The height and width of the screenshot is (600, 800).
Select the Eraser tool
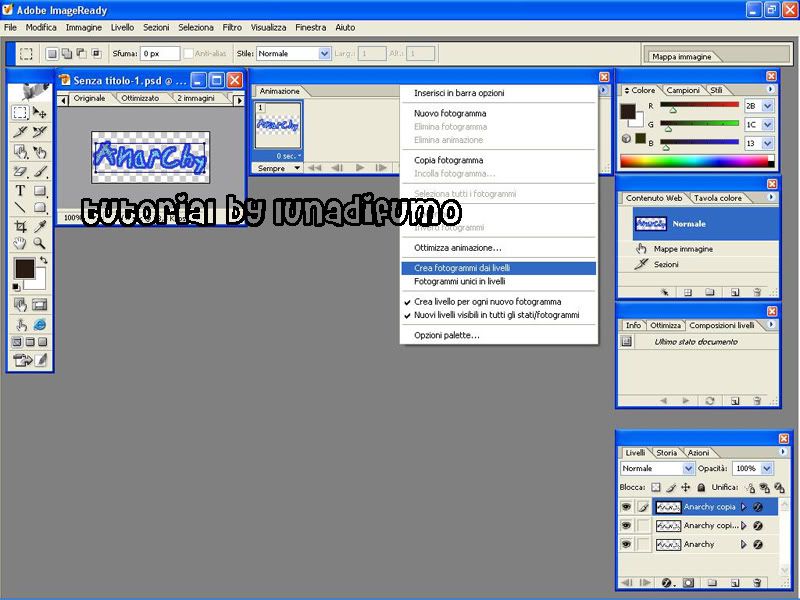(20, 171)
